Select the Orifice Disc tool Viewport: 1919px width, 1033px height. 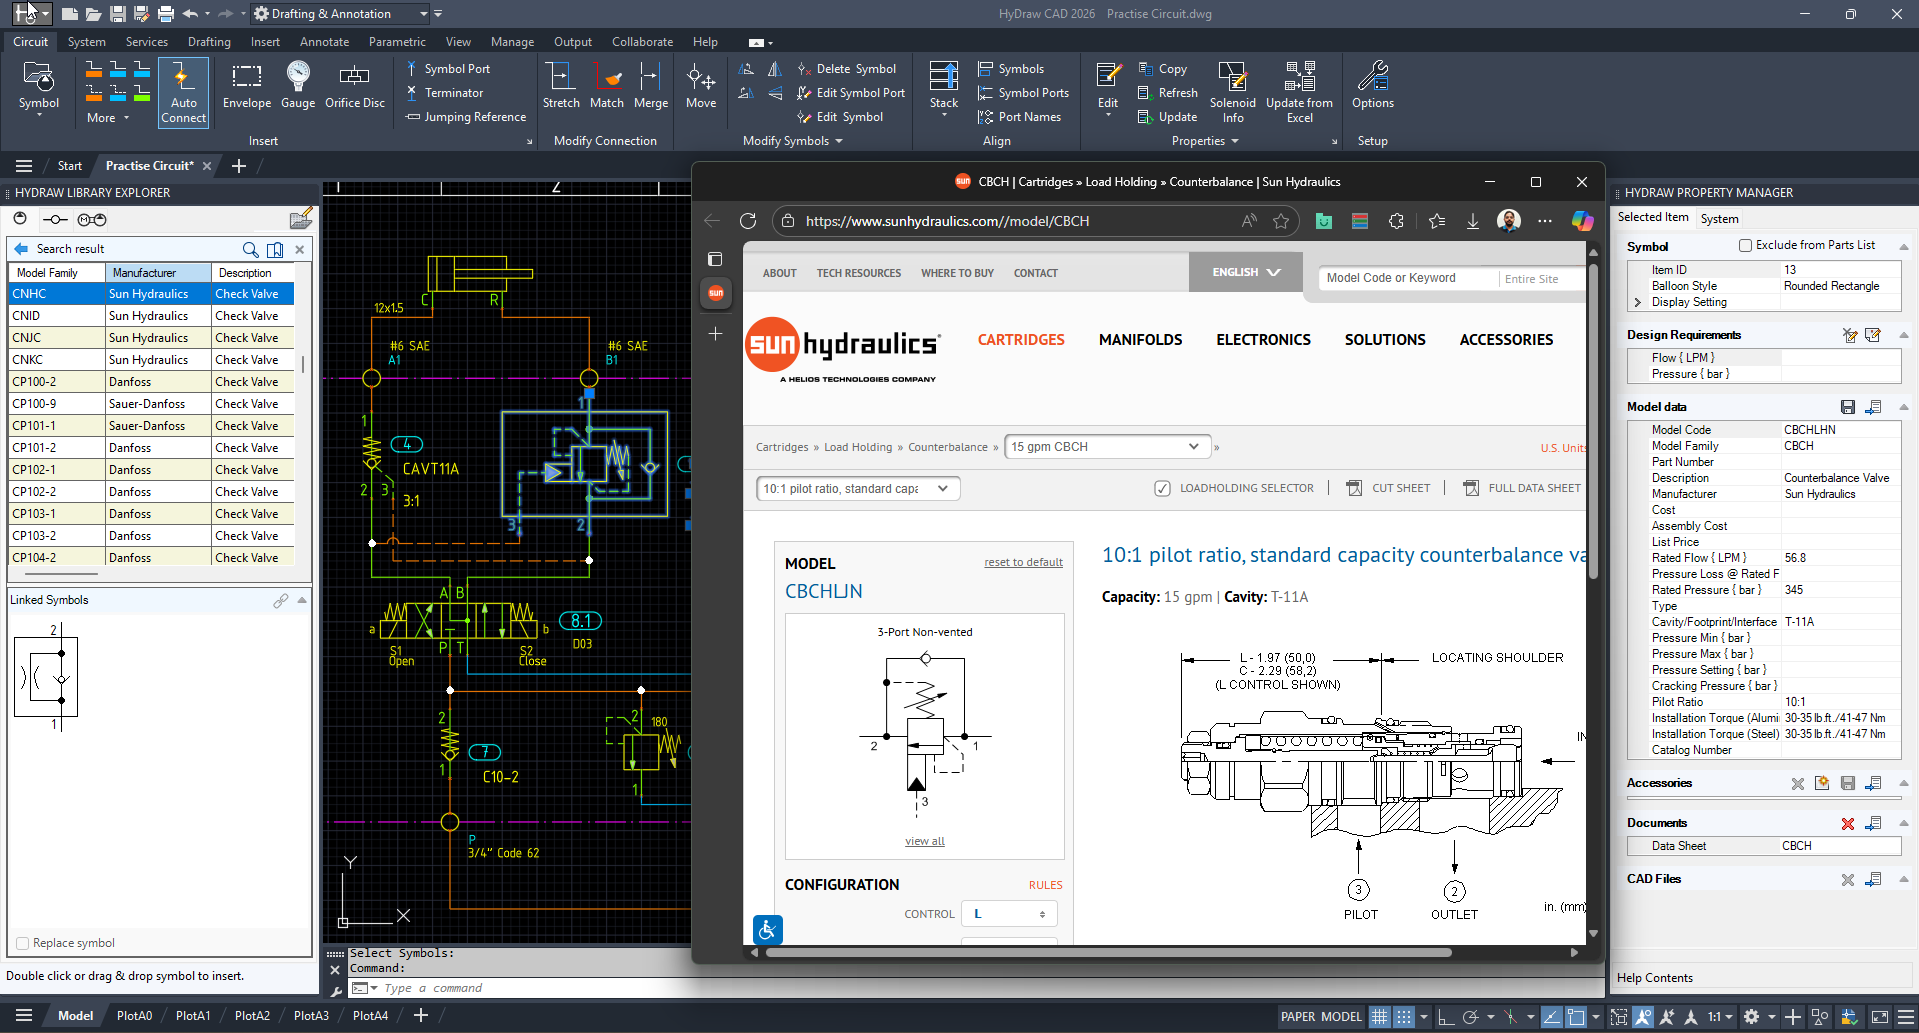point(354,90)
